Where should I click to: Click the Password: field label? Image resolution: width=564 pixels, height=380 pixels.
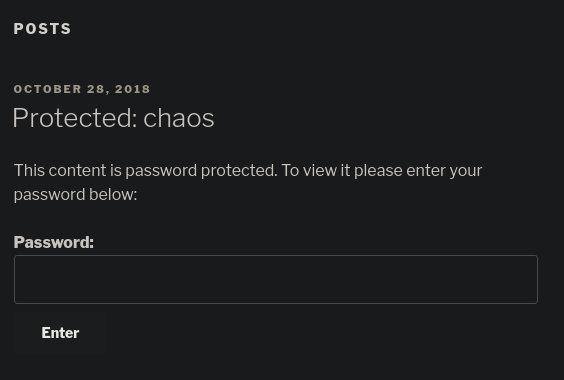click(54, 242)
